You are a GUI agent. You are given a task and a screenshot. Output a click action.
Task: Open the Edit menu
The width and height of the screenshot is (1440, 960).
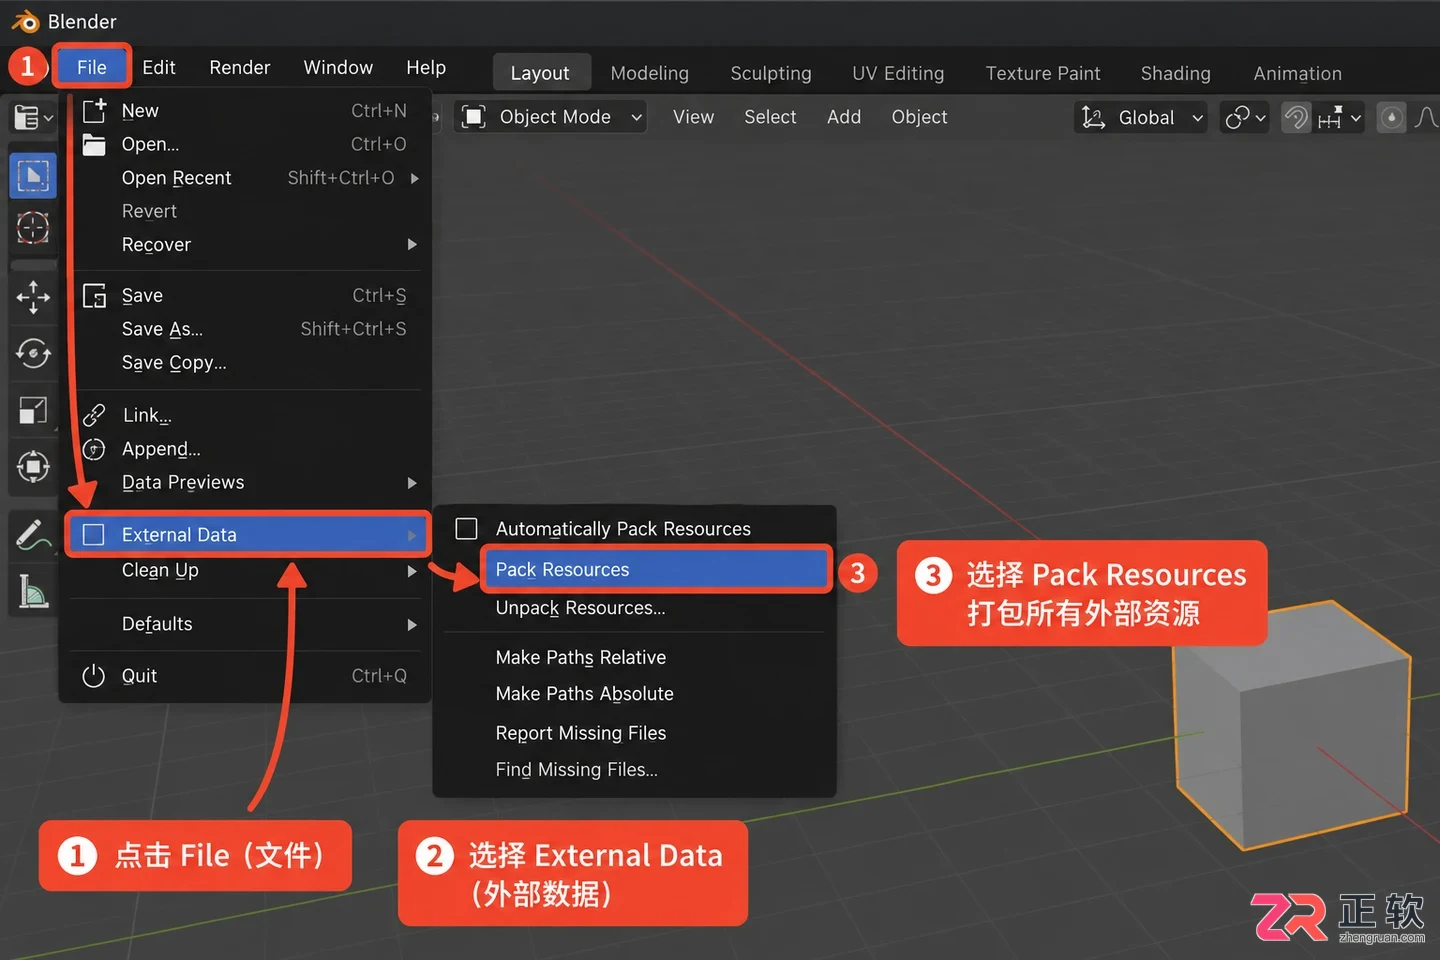click(x=159, y=67)
